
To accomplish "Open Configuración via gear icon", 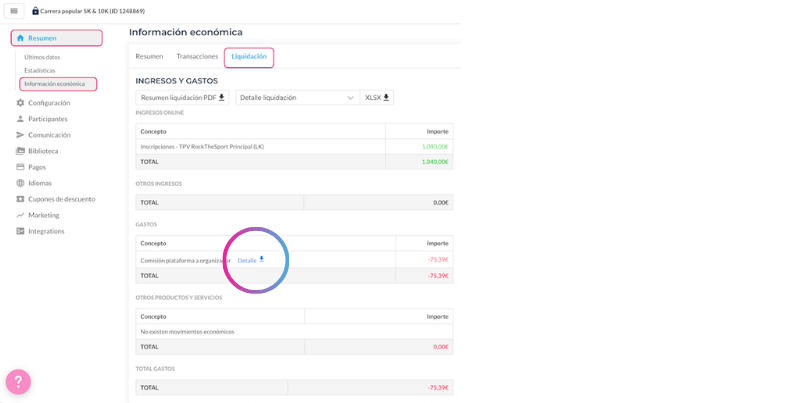I will [x=20, y=103].
